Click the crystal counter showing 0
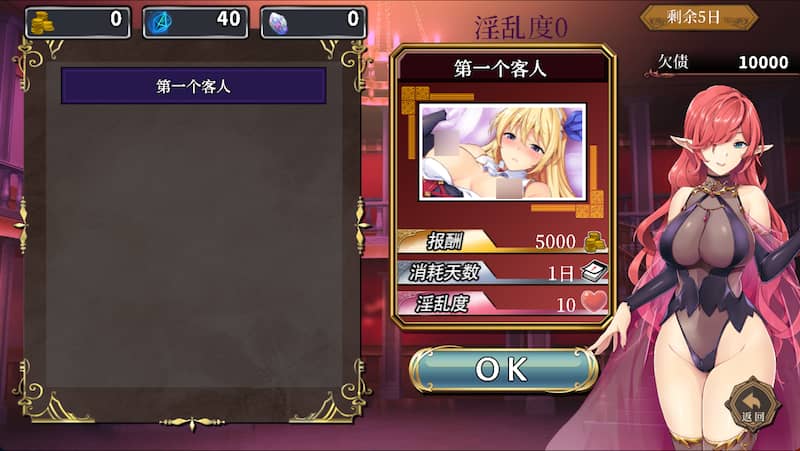Screen dimensions: 800x451 pyautogui.click(x=313, y=23)
